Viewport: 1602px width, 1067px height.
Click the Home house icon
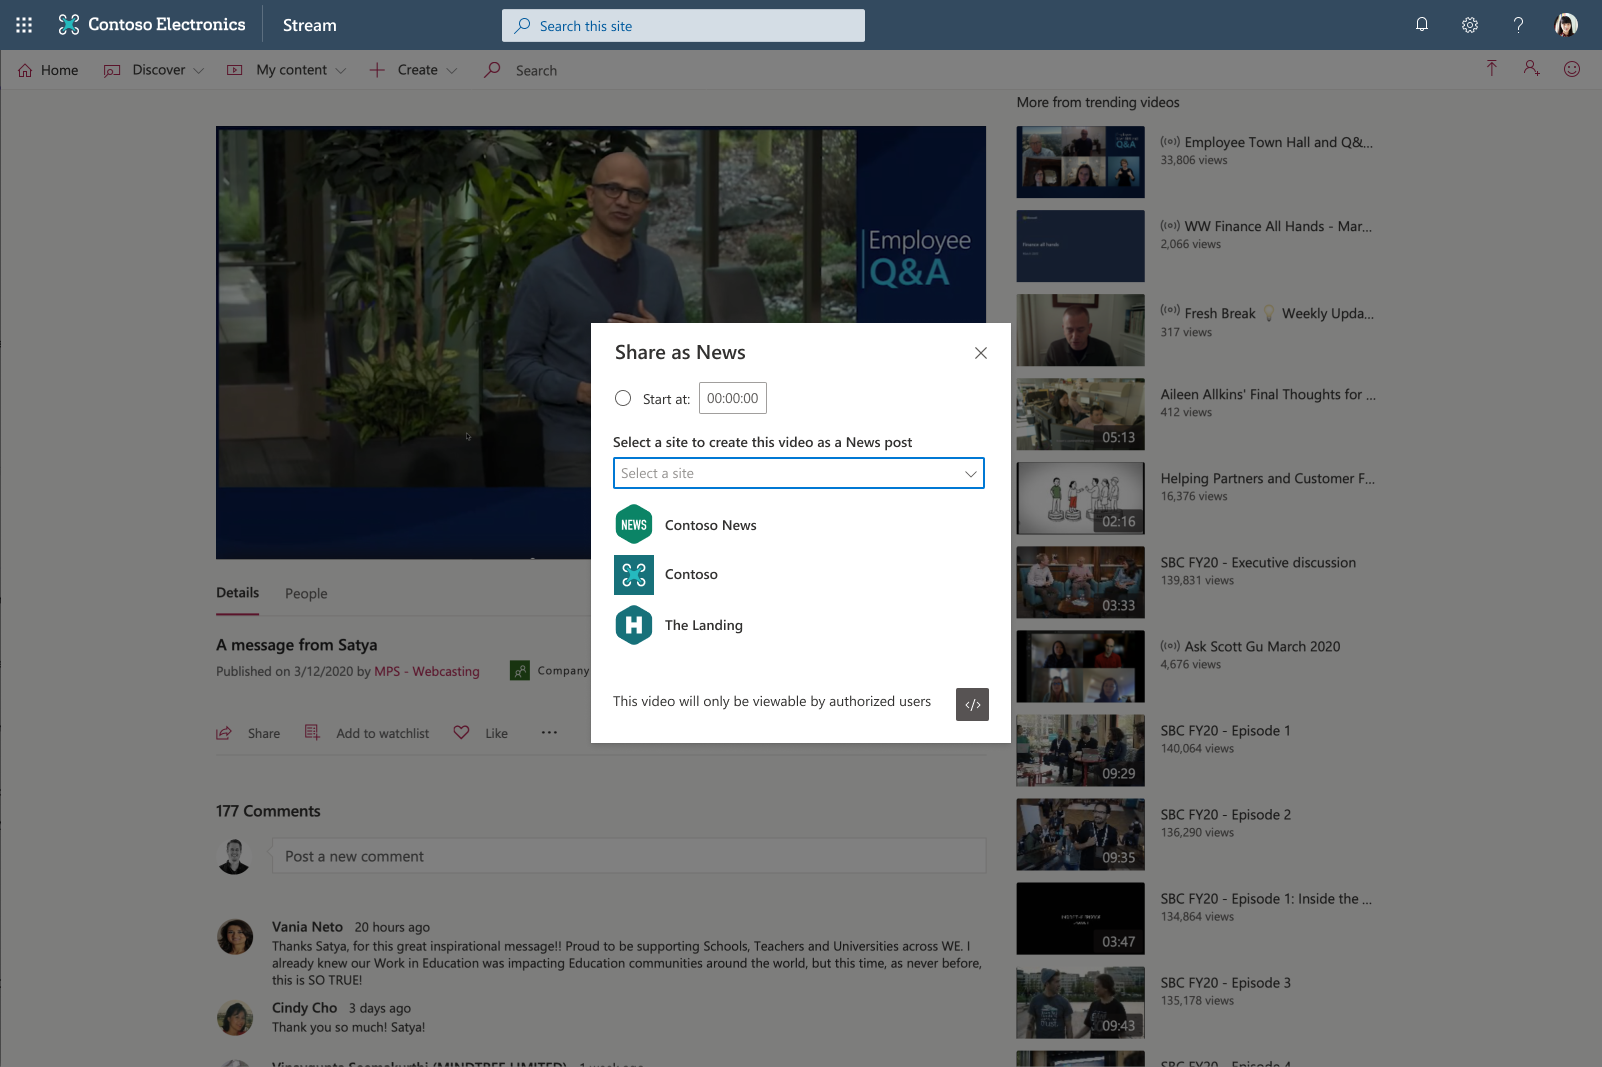(25, 70)
